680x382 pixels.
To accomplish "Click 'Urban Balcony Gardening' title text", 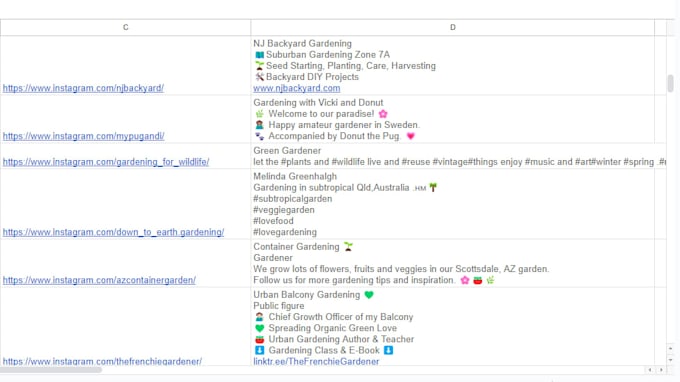I will click(x=307, y=295).
